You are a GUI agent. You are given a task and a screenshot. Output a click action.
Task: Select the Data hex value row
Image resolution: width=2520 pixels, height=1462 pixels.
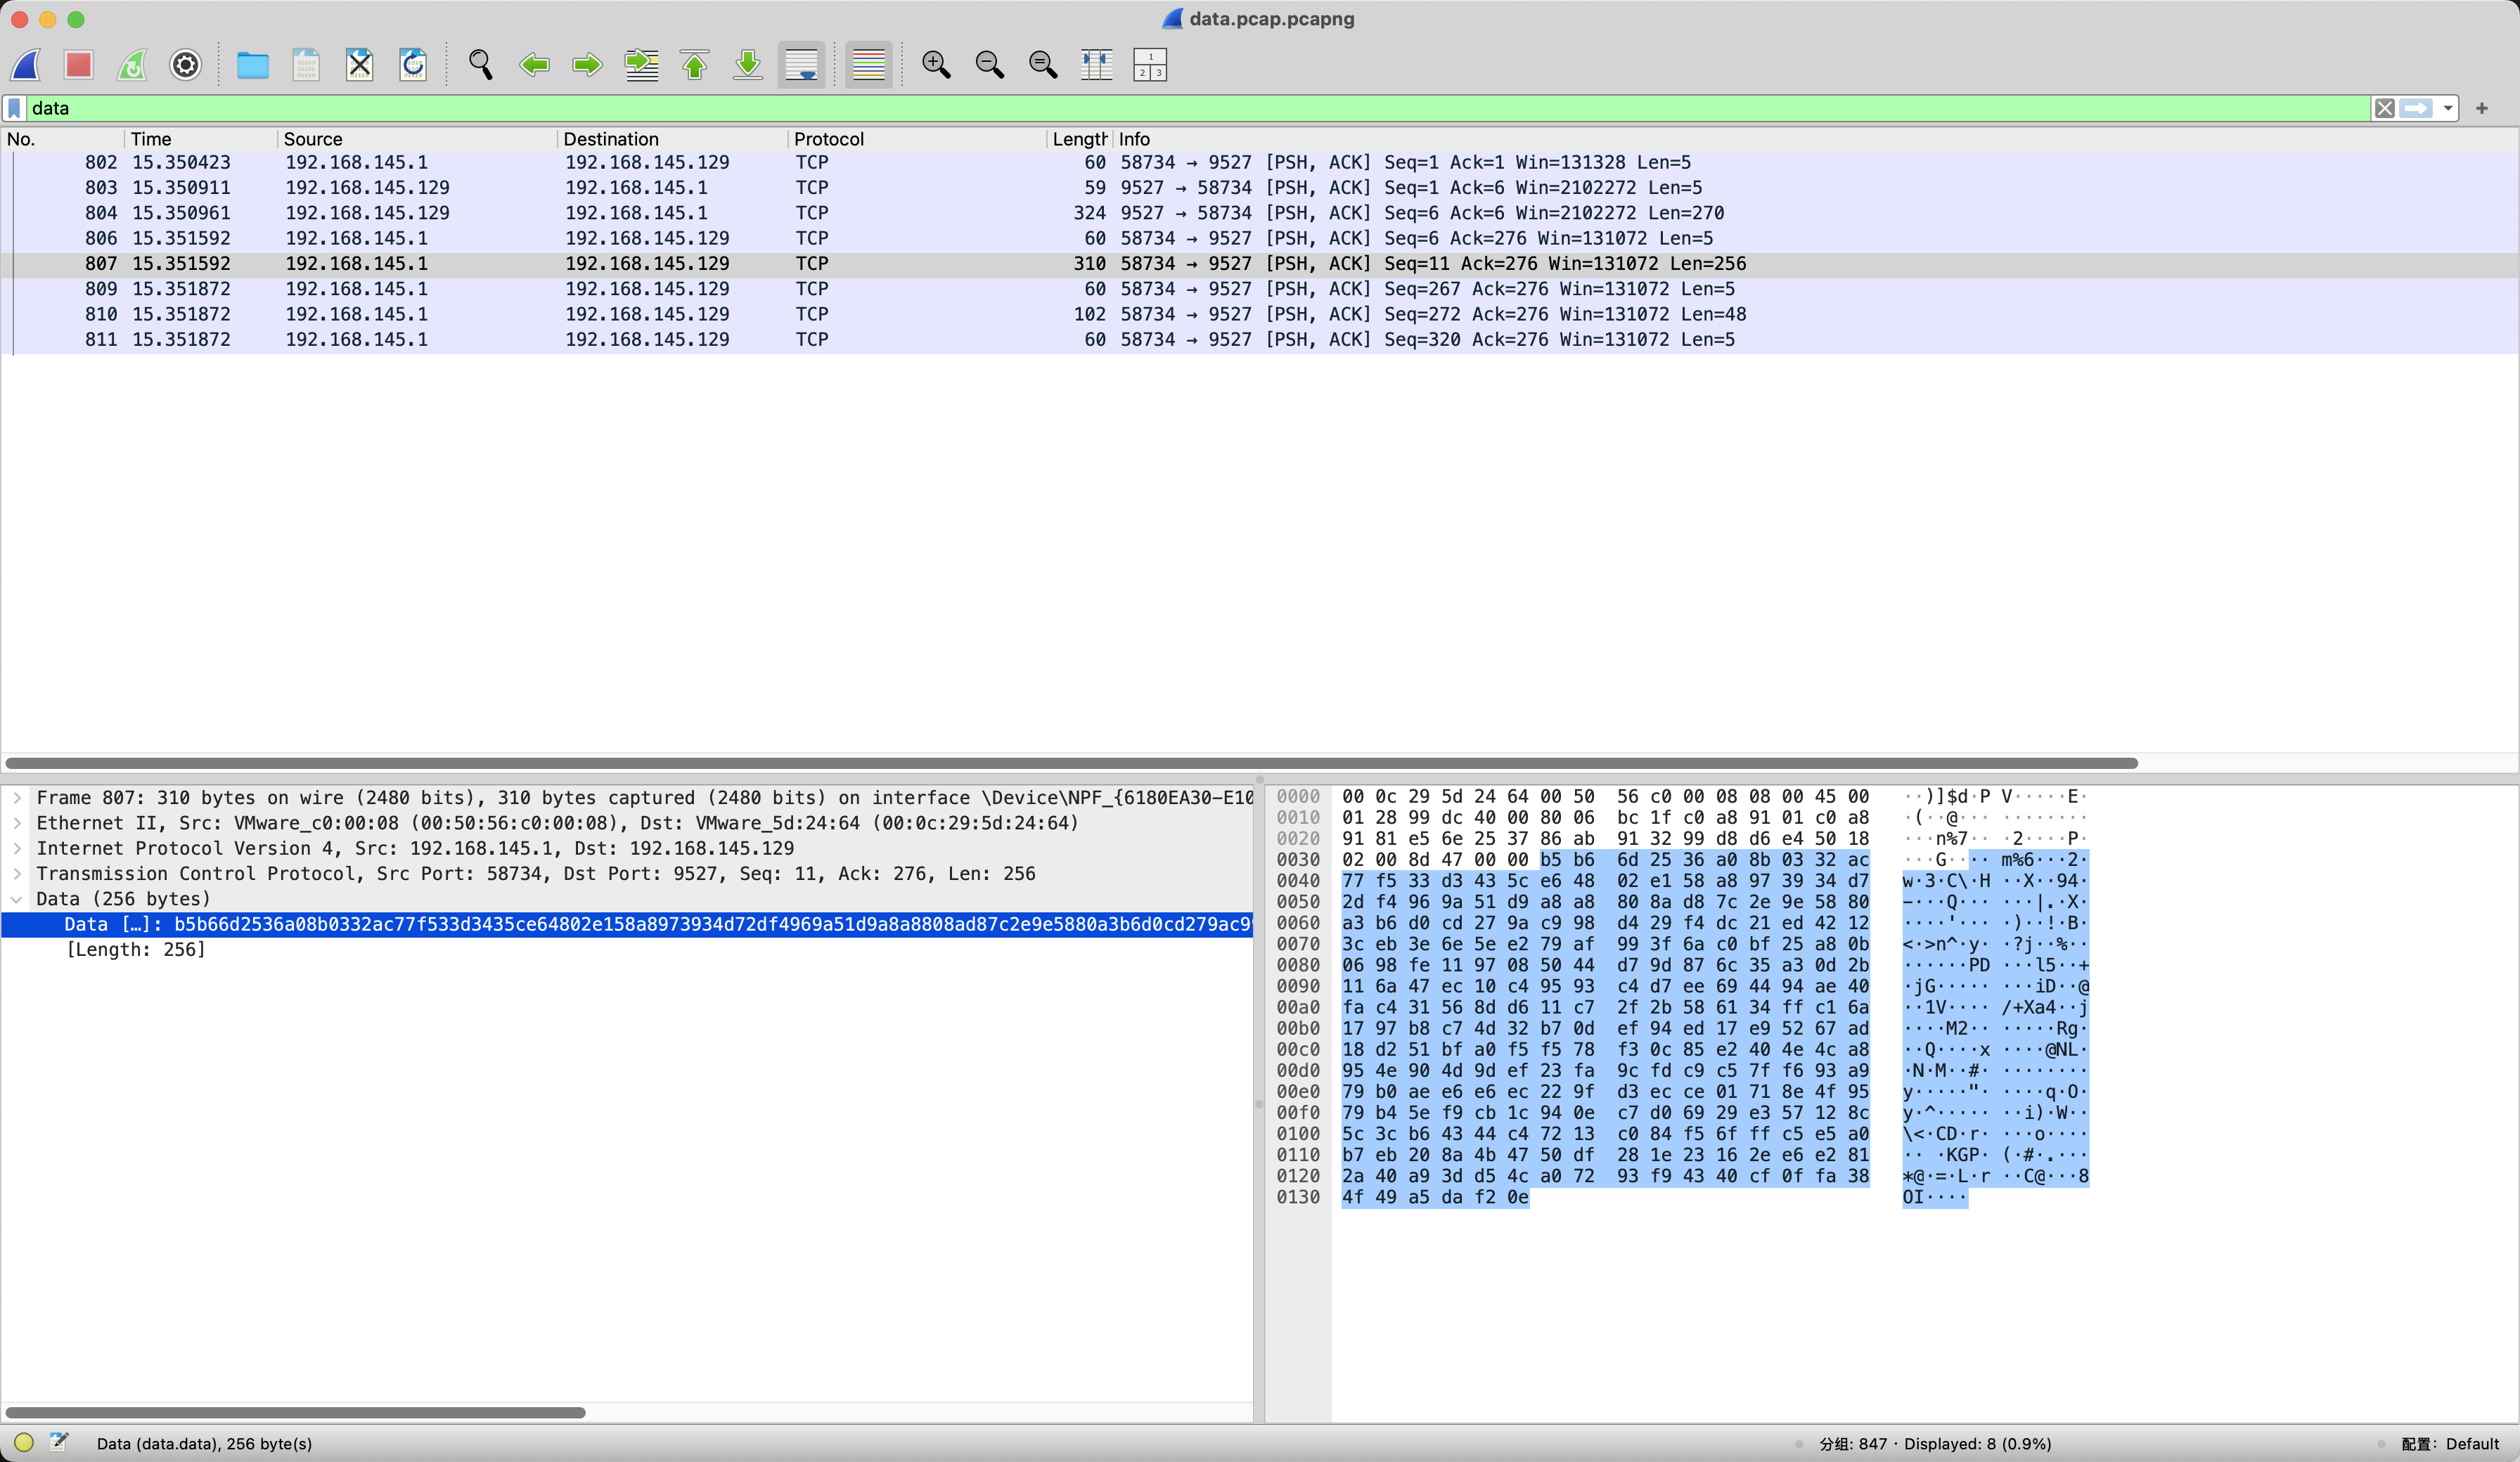point(627,924)
